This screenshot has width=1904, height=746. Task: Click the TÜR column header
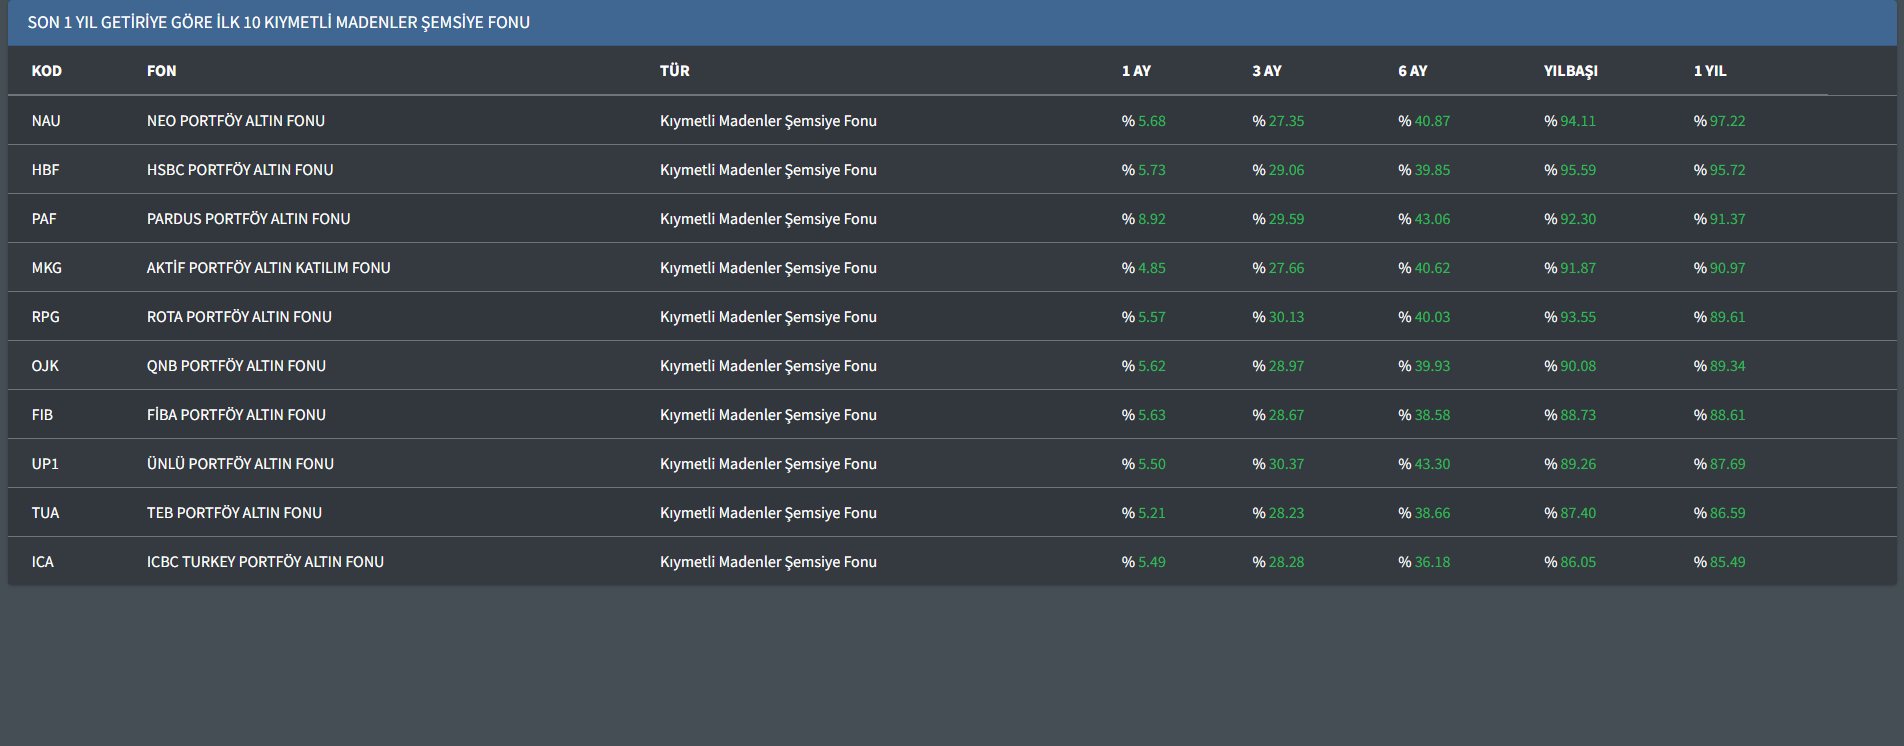coord(674,71)
